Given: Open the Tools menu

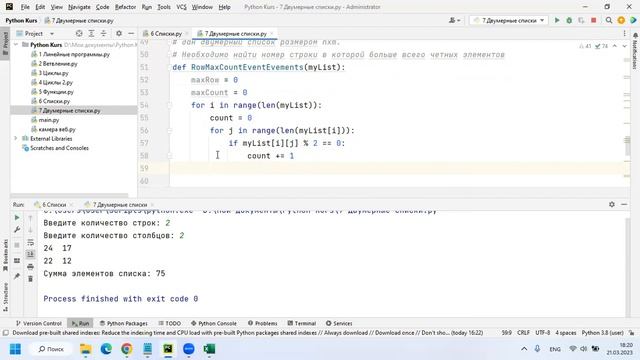Looking at the screenshot, I should (164, 7).
